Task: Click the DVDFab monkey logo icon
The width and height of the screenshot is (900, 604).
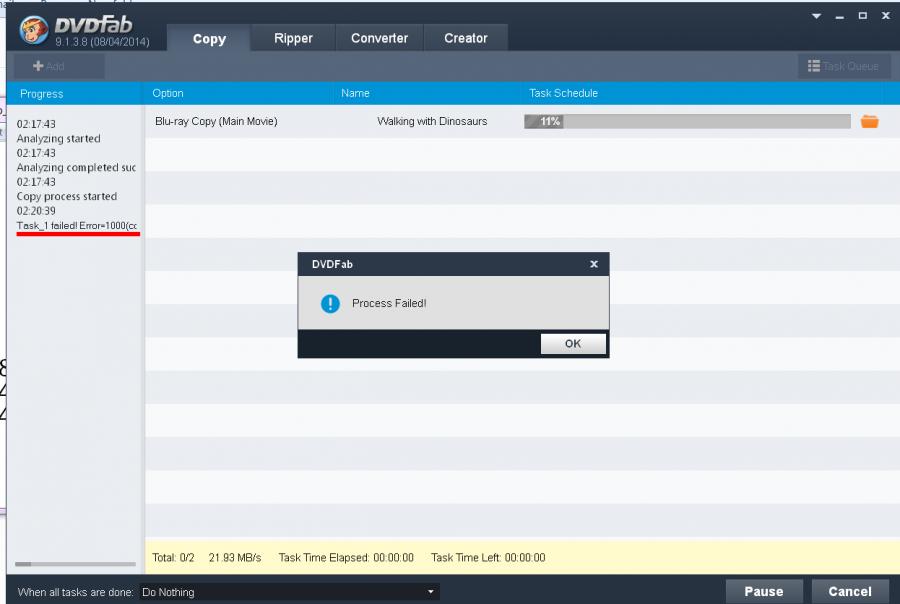Action: tap(33, 29)
